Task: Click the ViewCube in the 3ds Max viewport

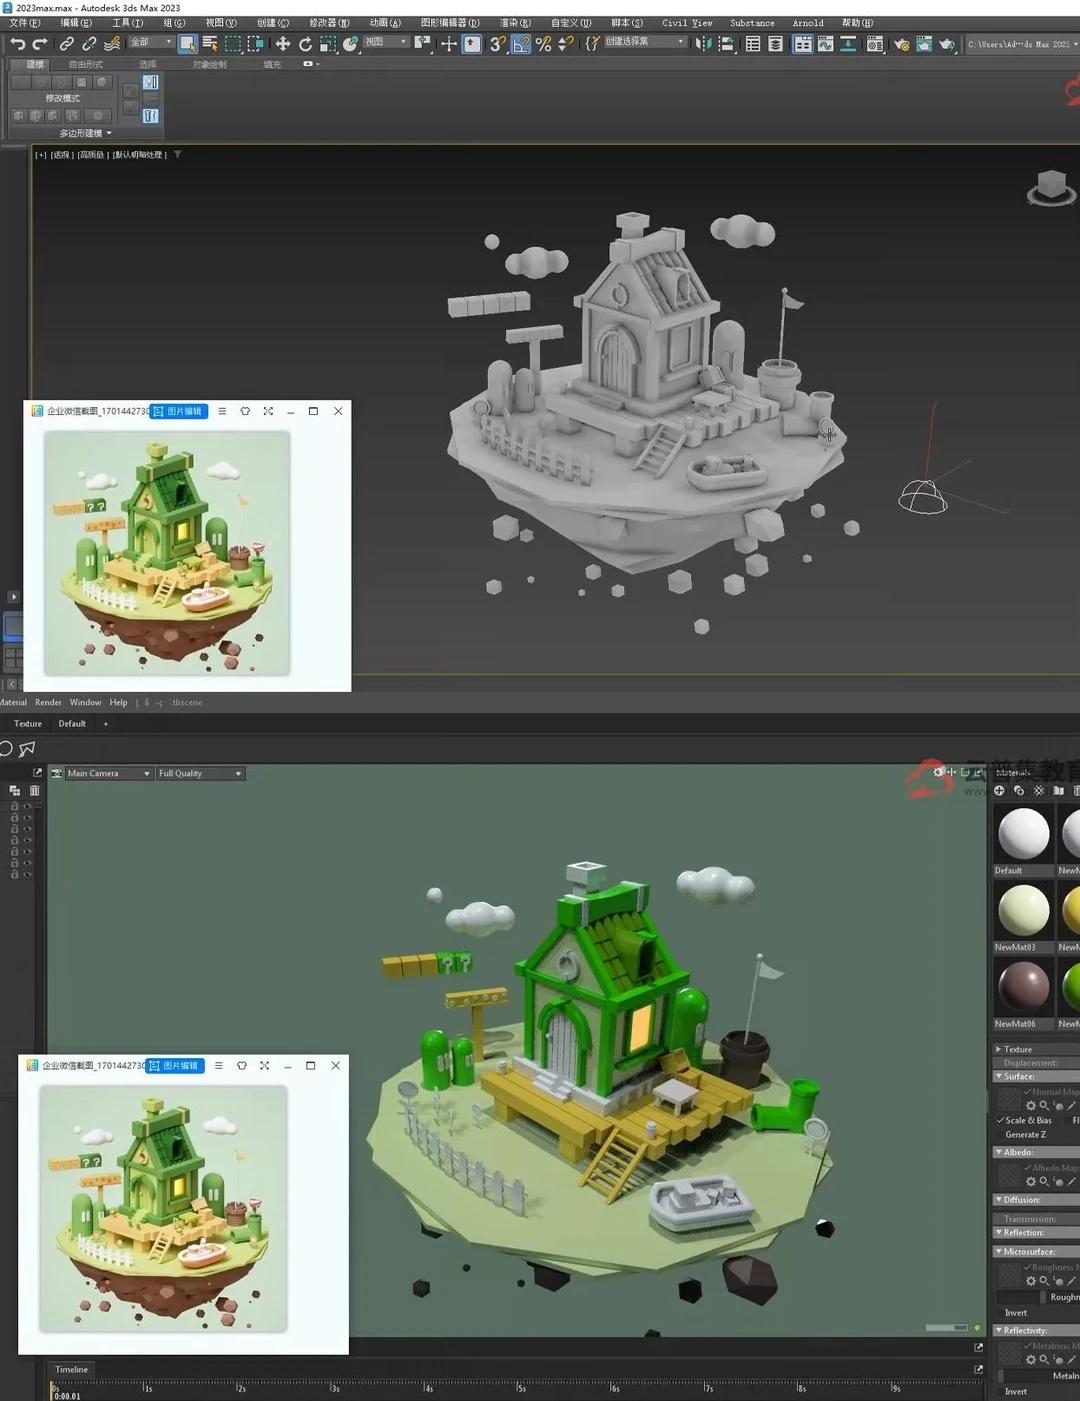Action: (1051, 187)
